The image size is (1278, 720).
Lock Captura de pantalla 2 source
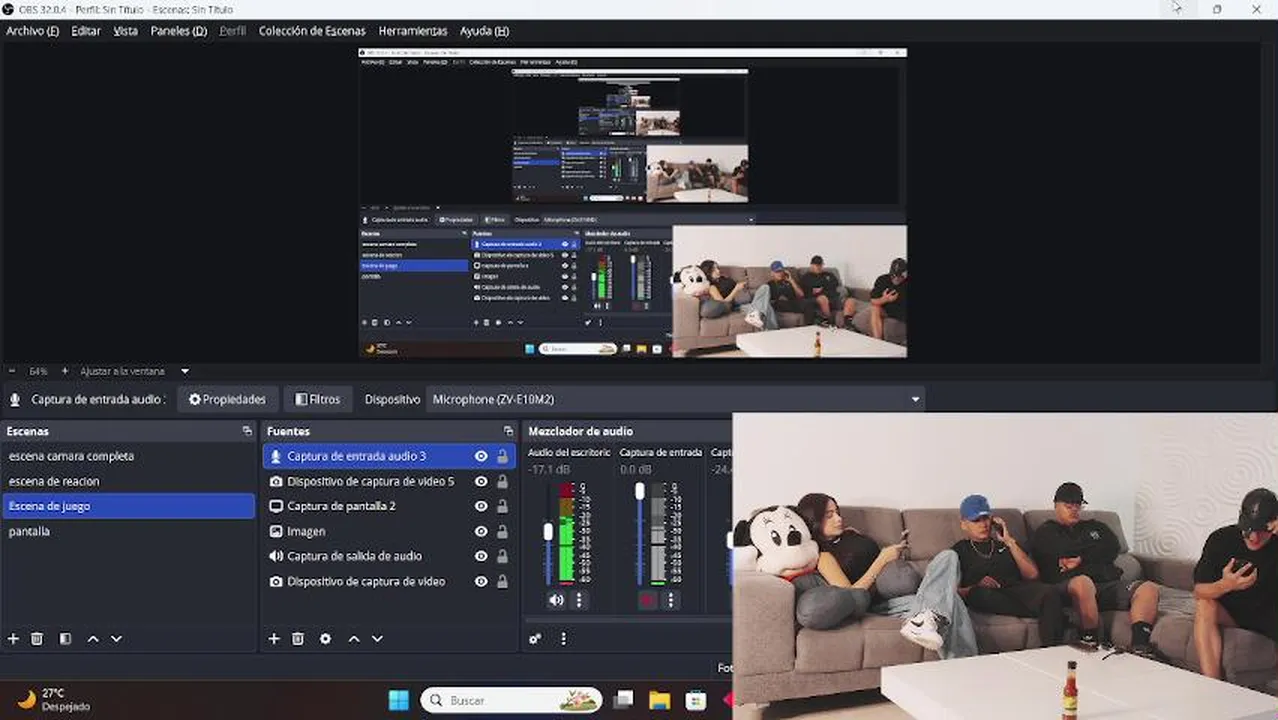pyautogui.click(x=502, y=506)
